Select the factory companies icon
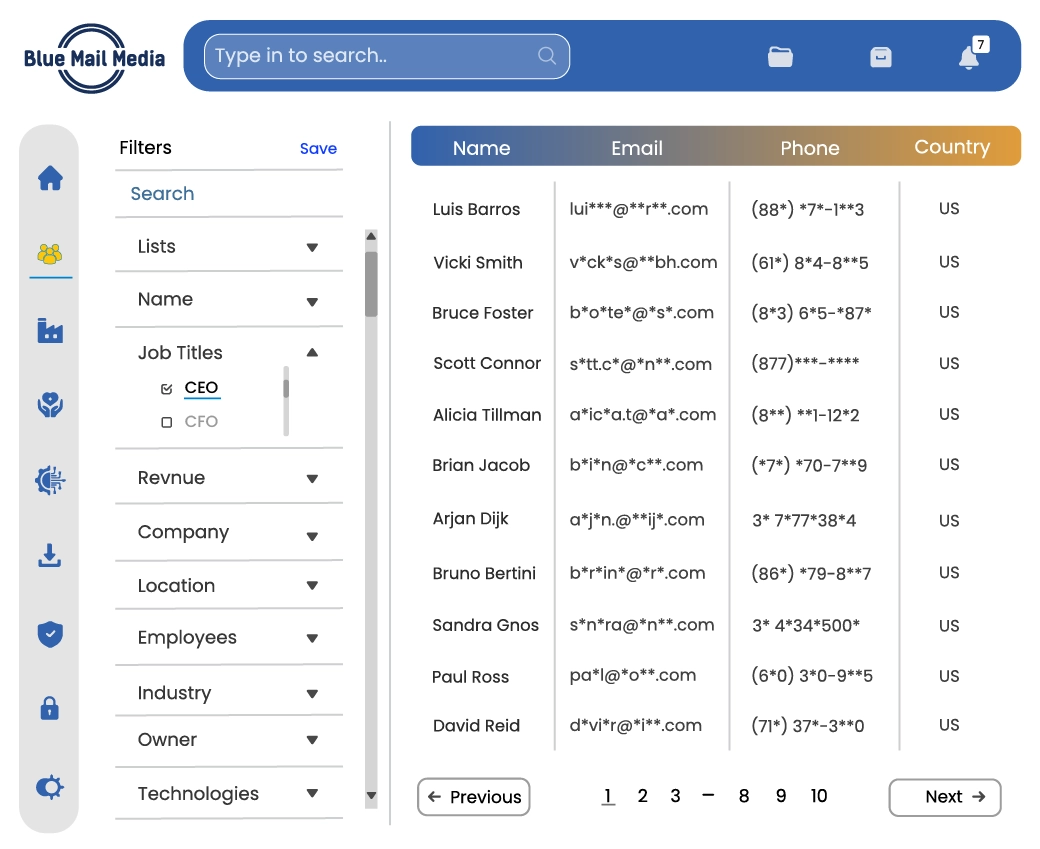The image size is (1040, 849). point(50,330)
